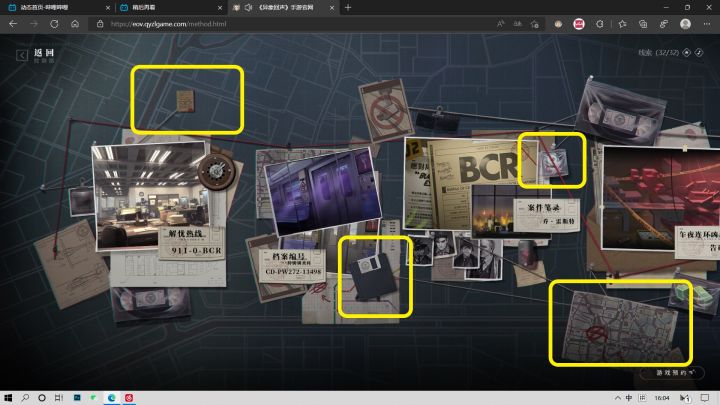Image resolution: width=720 pixels, height=405 pixels.
Task: Open the clock showing 16:04
Action: [x=662, y=398]
